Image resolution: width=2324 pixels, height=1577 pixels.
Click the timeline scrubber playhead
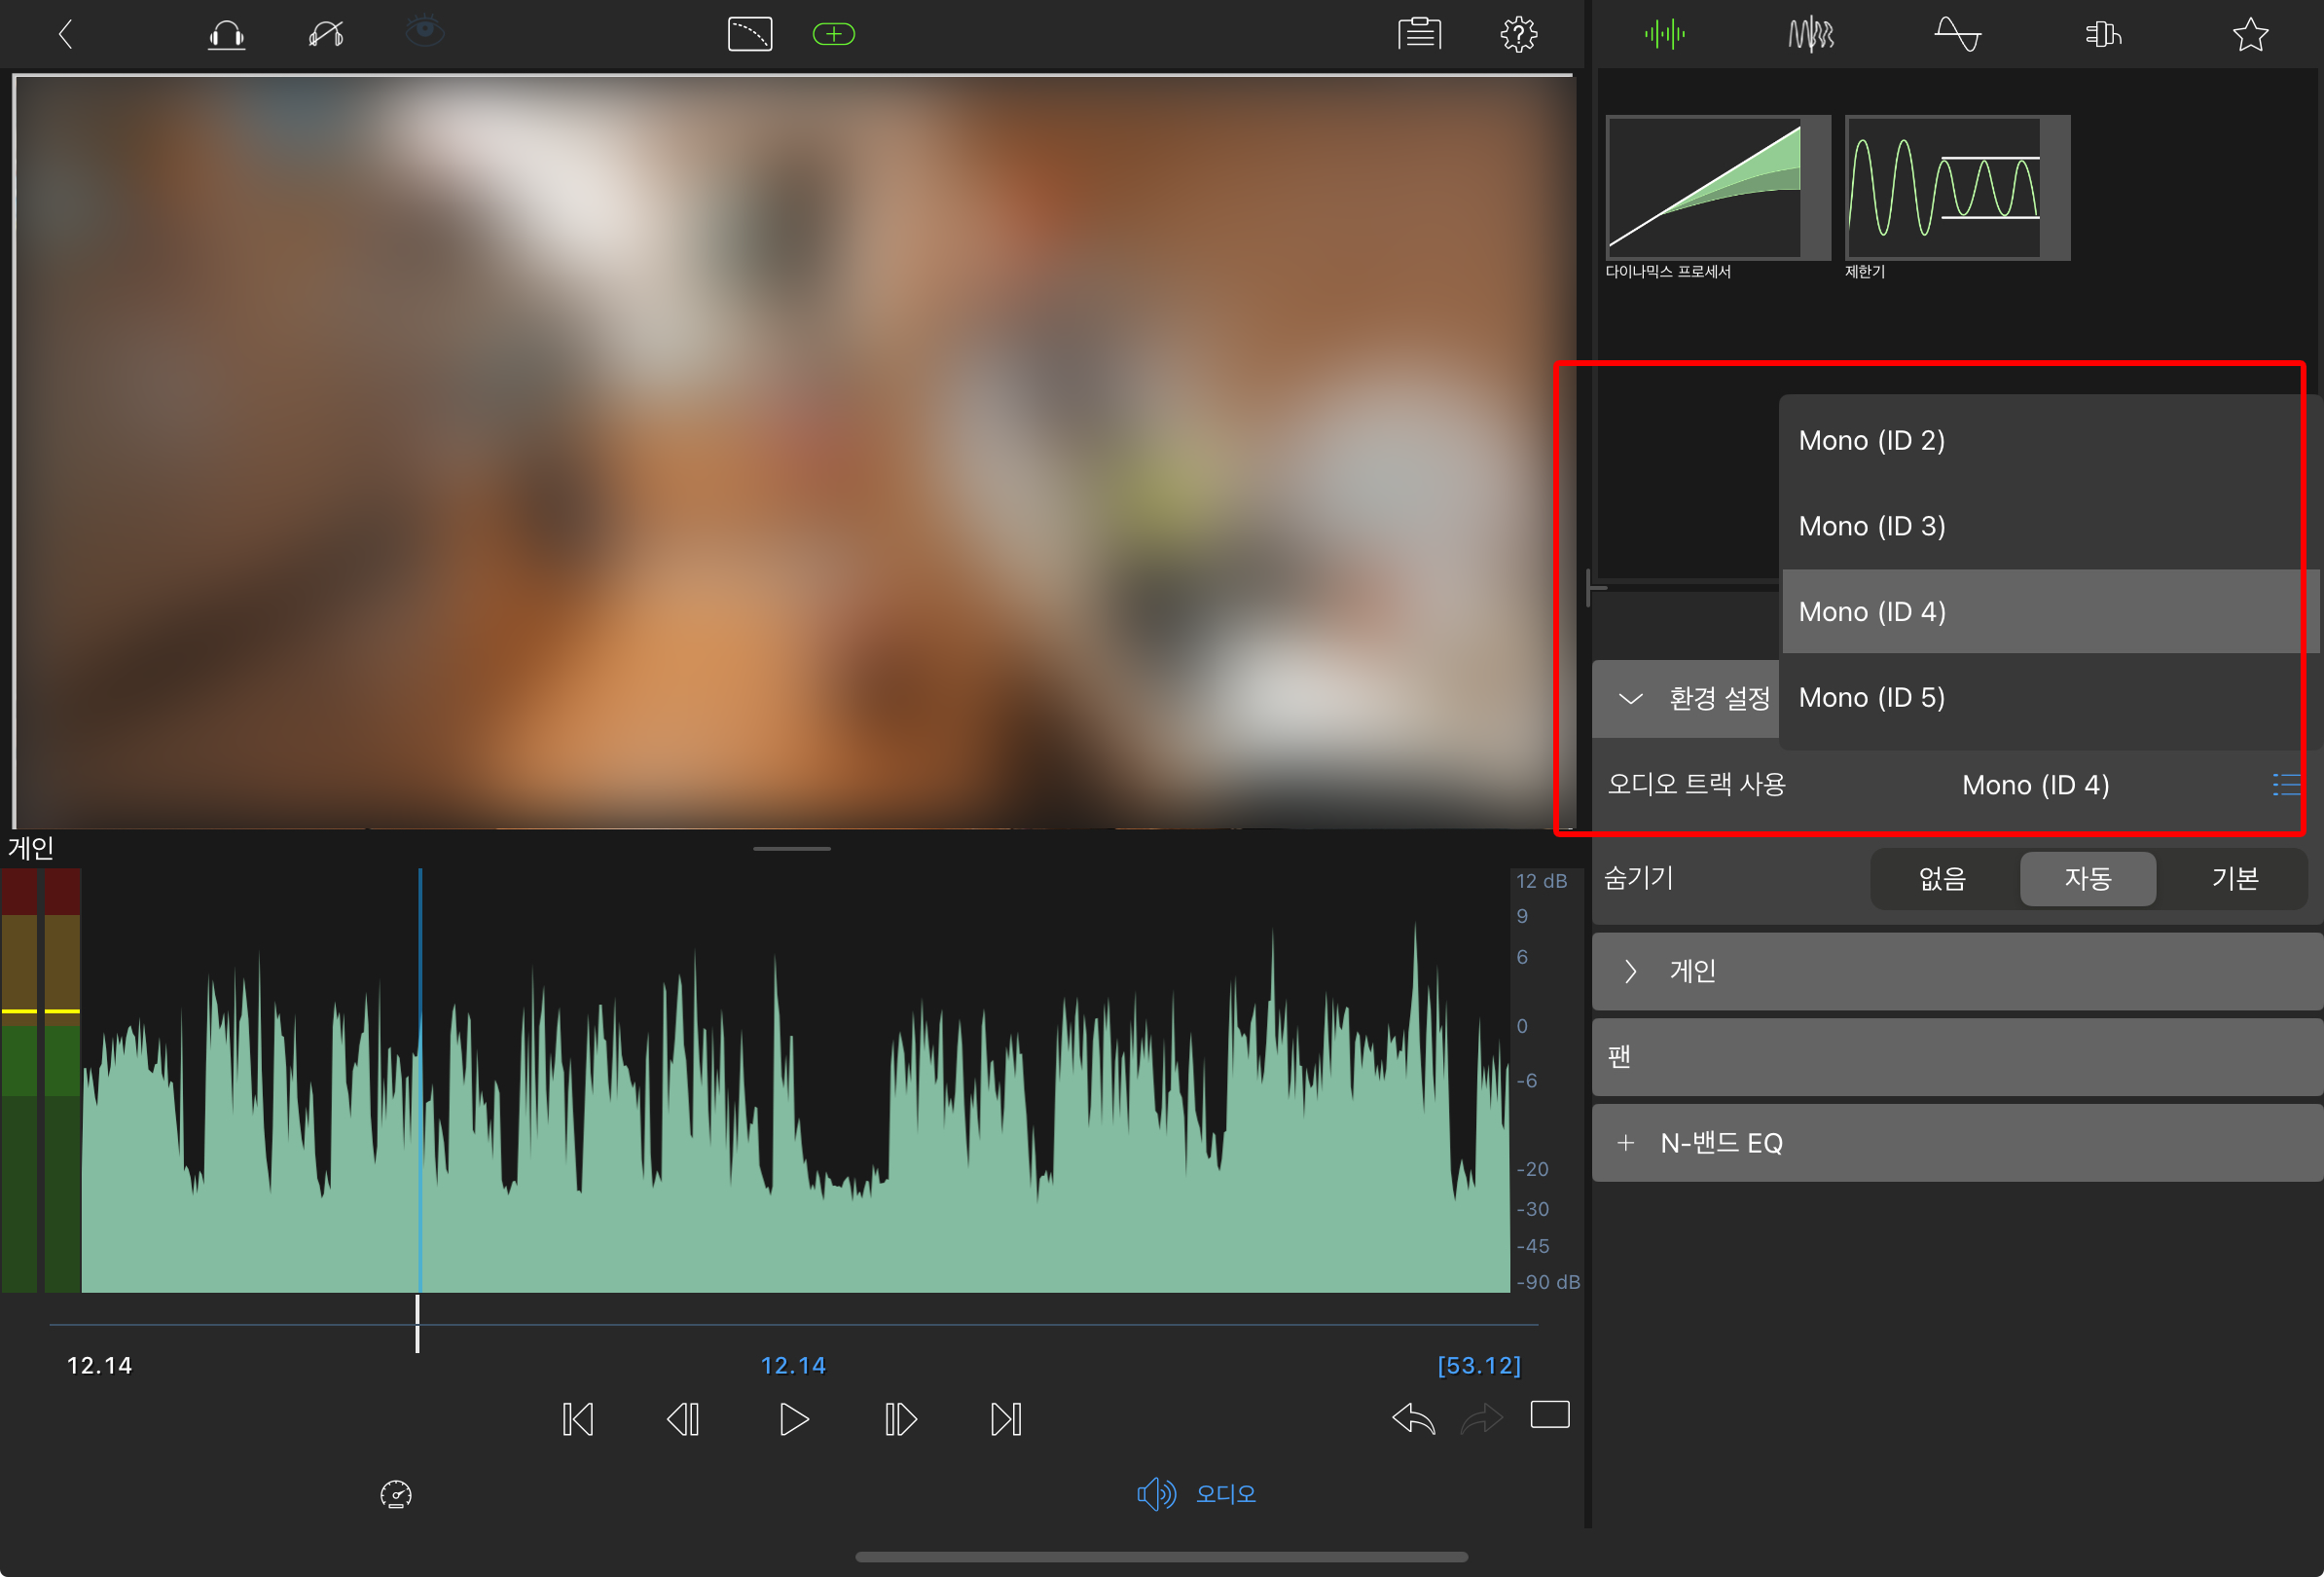pos(417,1324)
